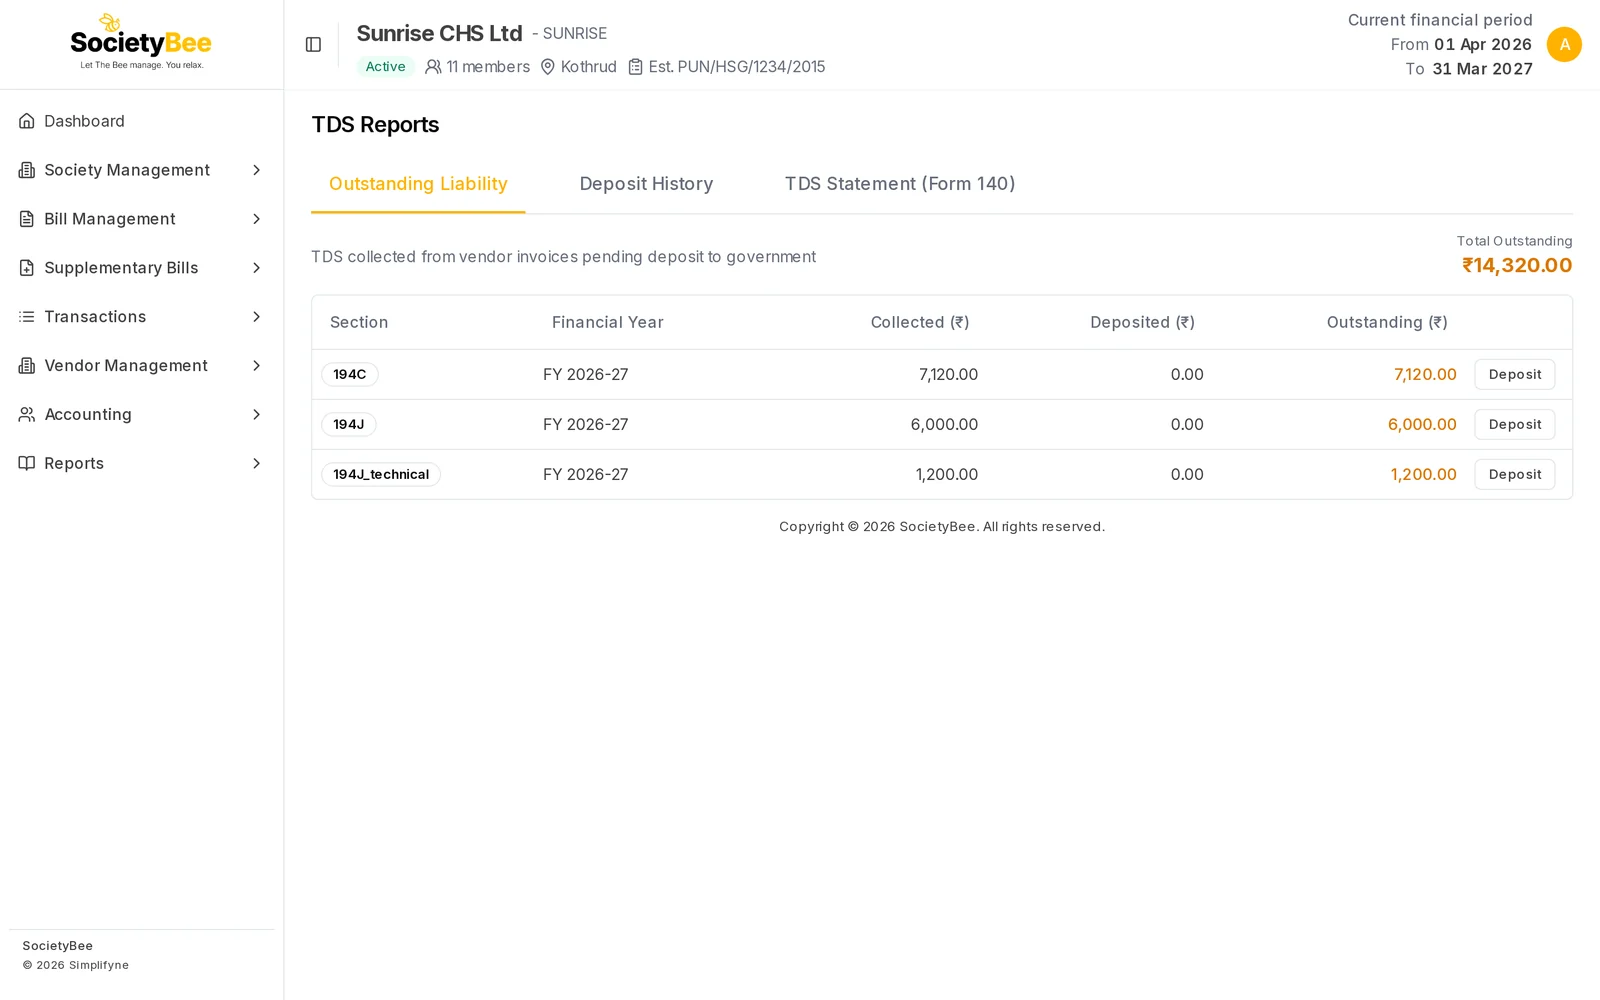This screenshot has width=1600, height=1000.
Task: Click total outstanding ₹14,320.00 amount
Action: (x=1517, y=265)
